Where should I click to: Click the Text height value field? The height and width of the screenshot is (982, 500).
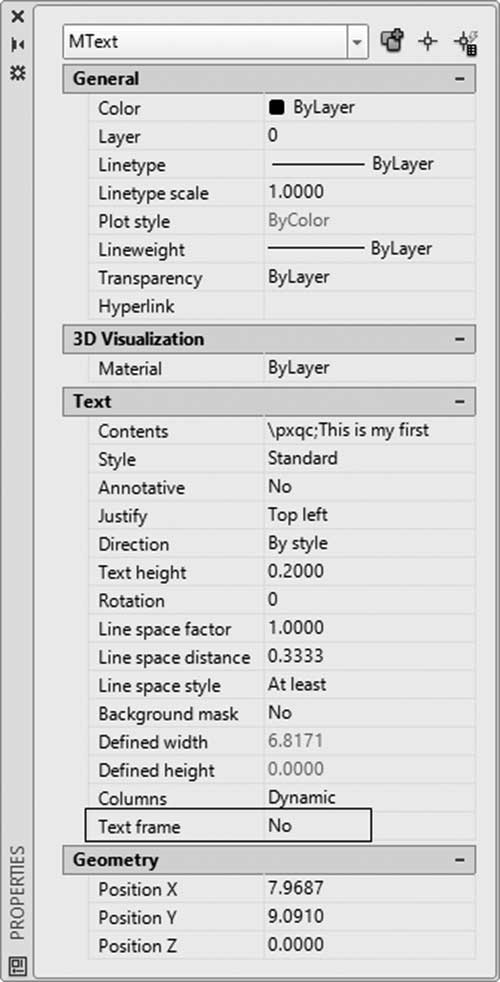pos(370,571)
